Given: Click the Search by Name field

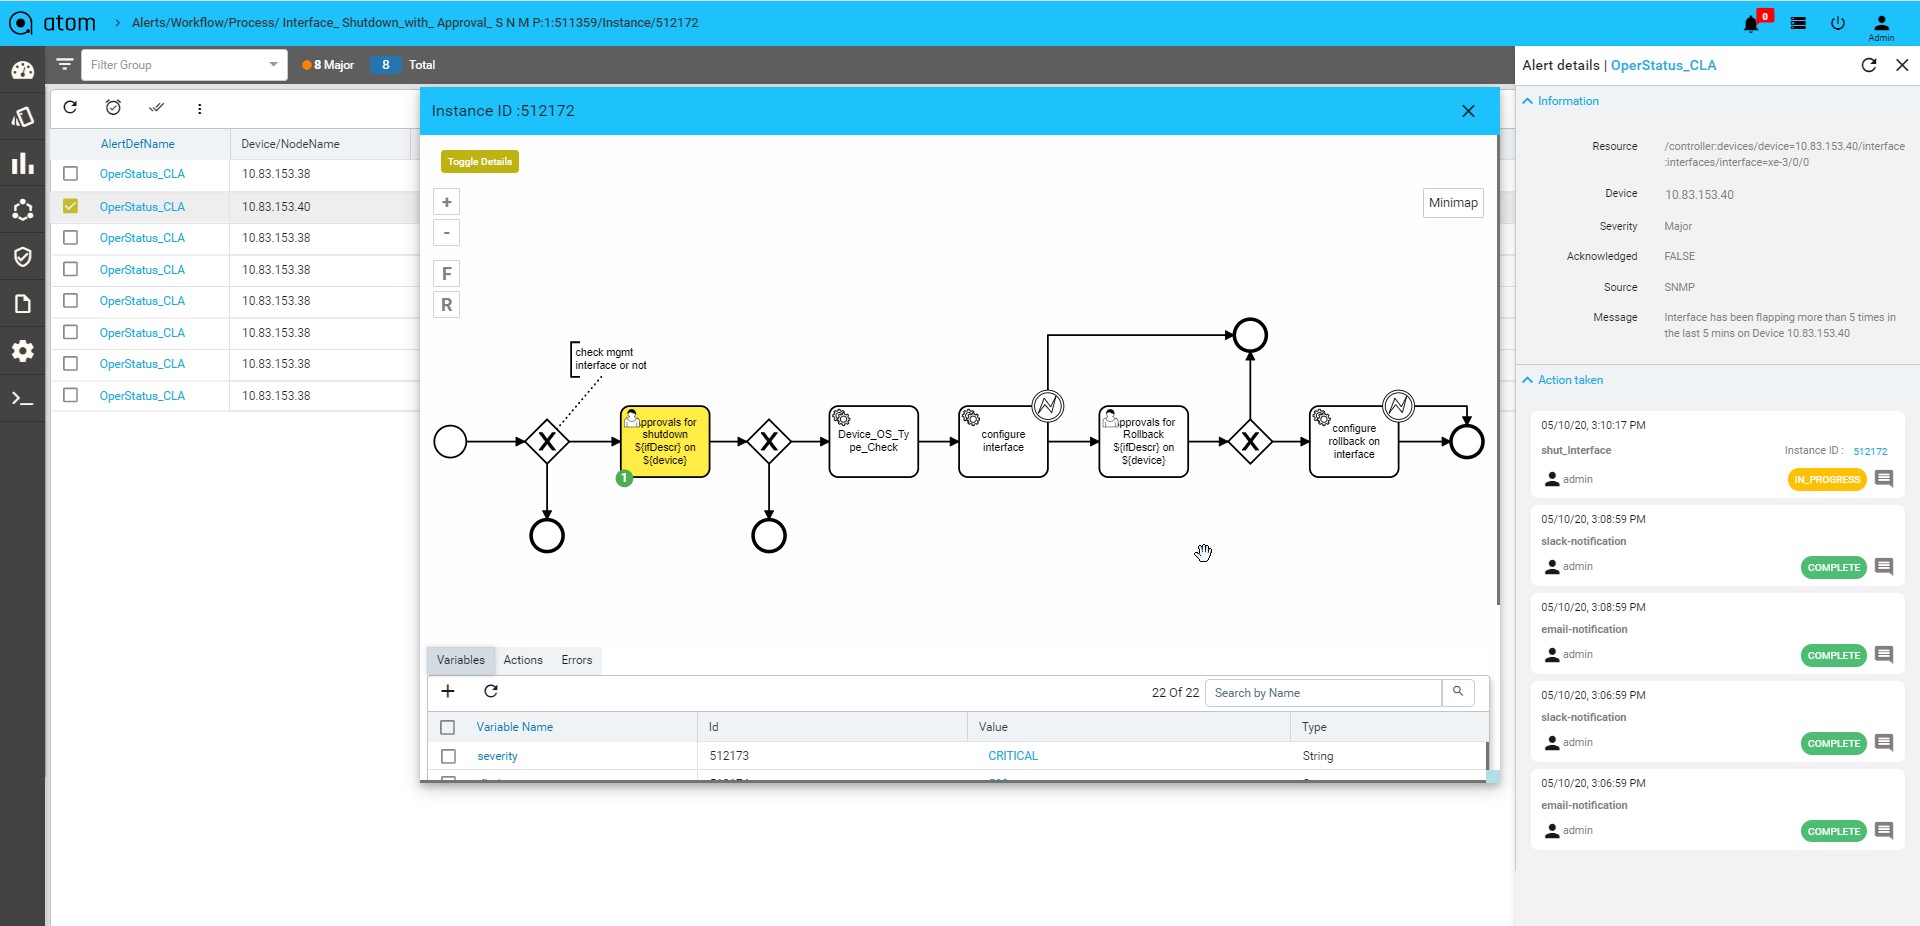Looking at the screenshot, I should point(1324,693).
